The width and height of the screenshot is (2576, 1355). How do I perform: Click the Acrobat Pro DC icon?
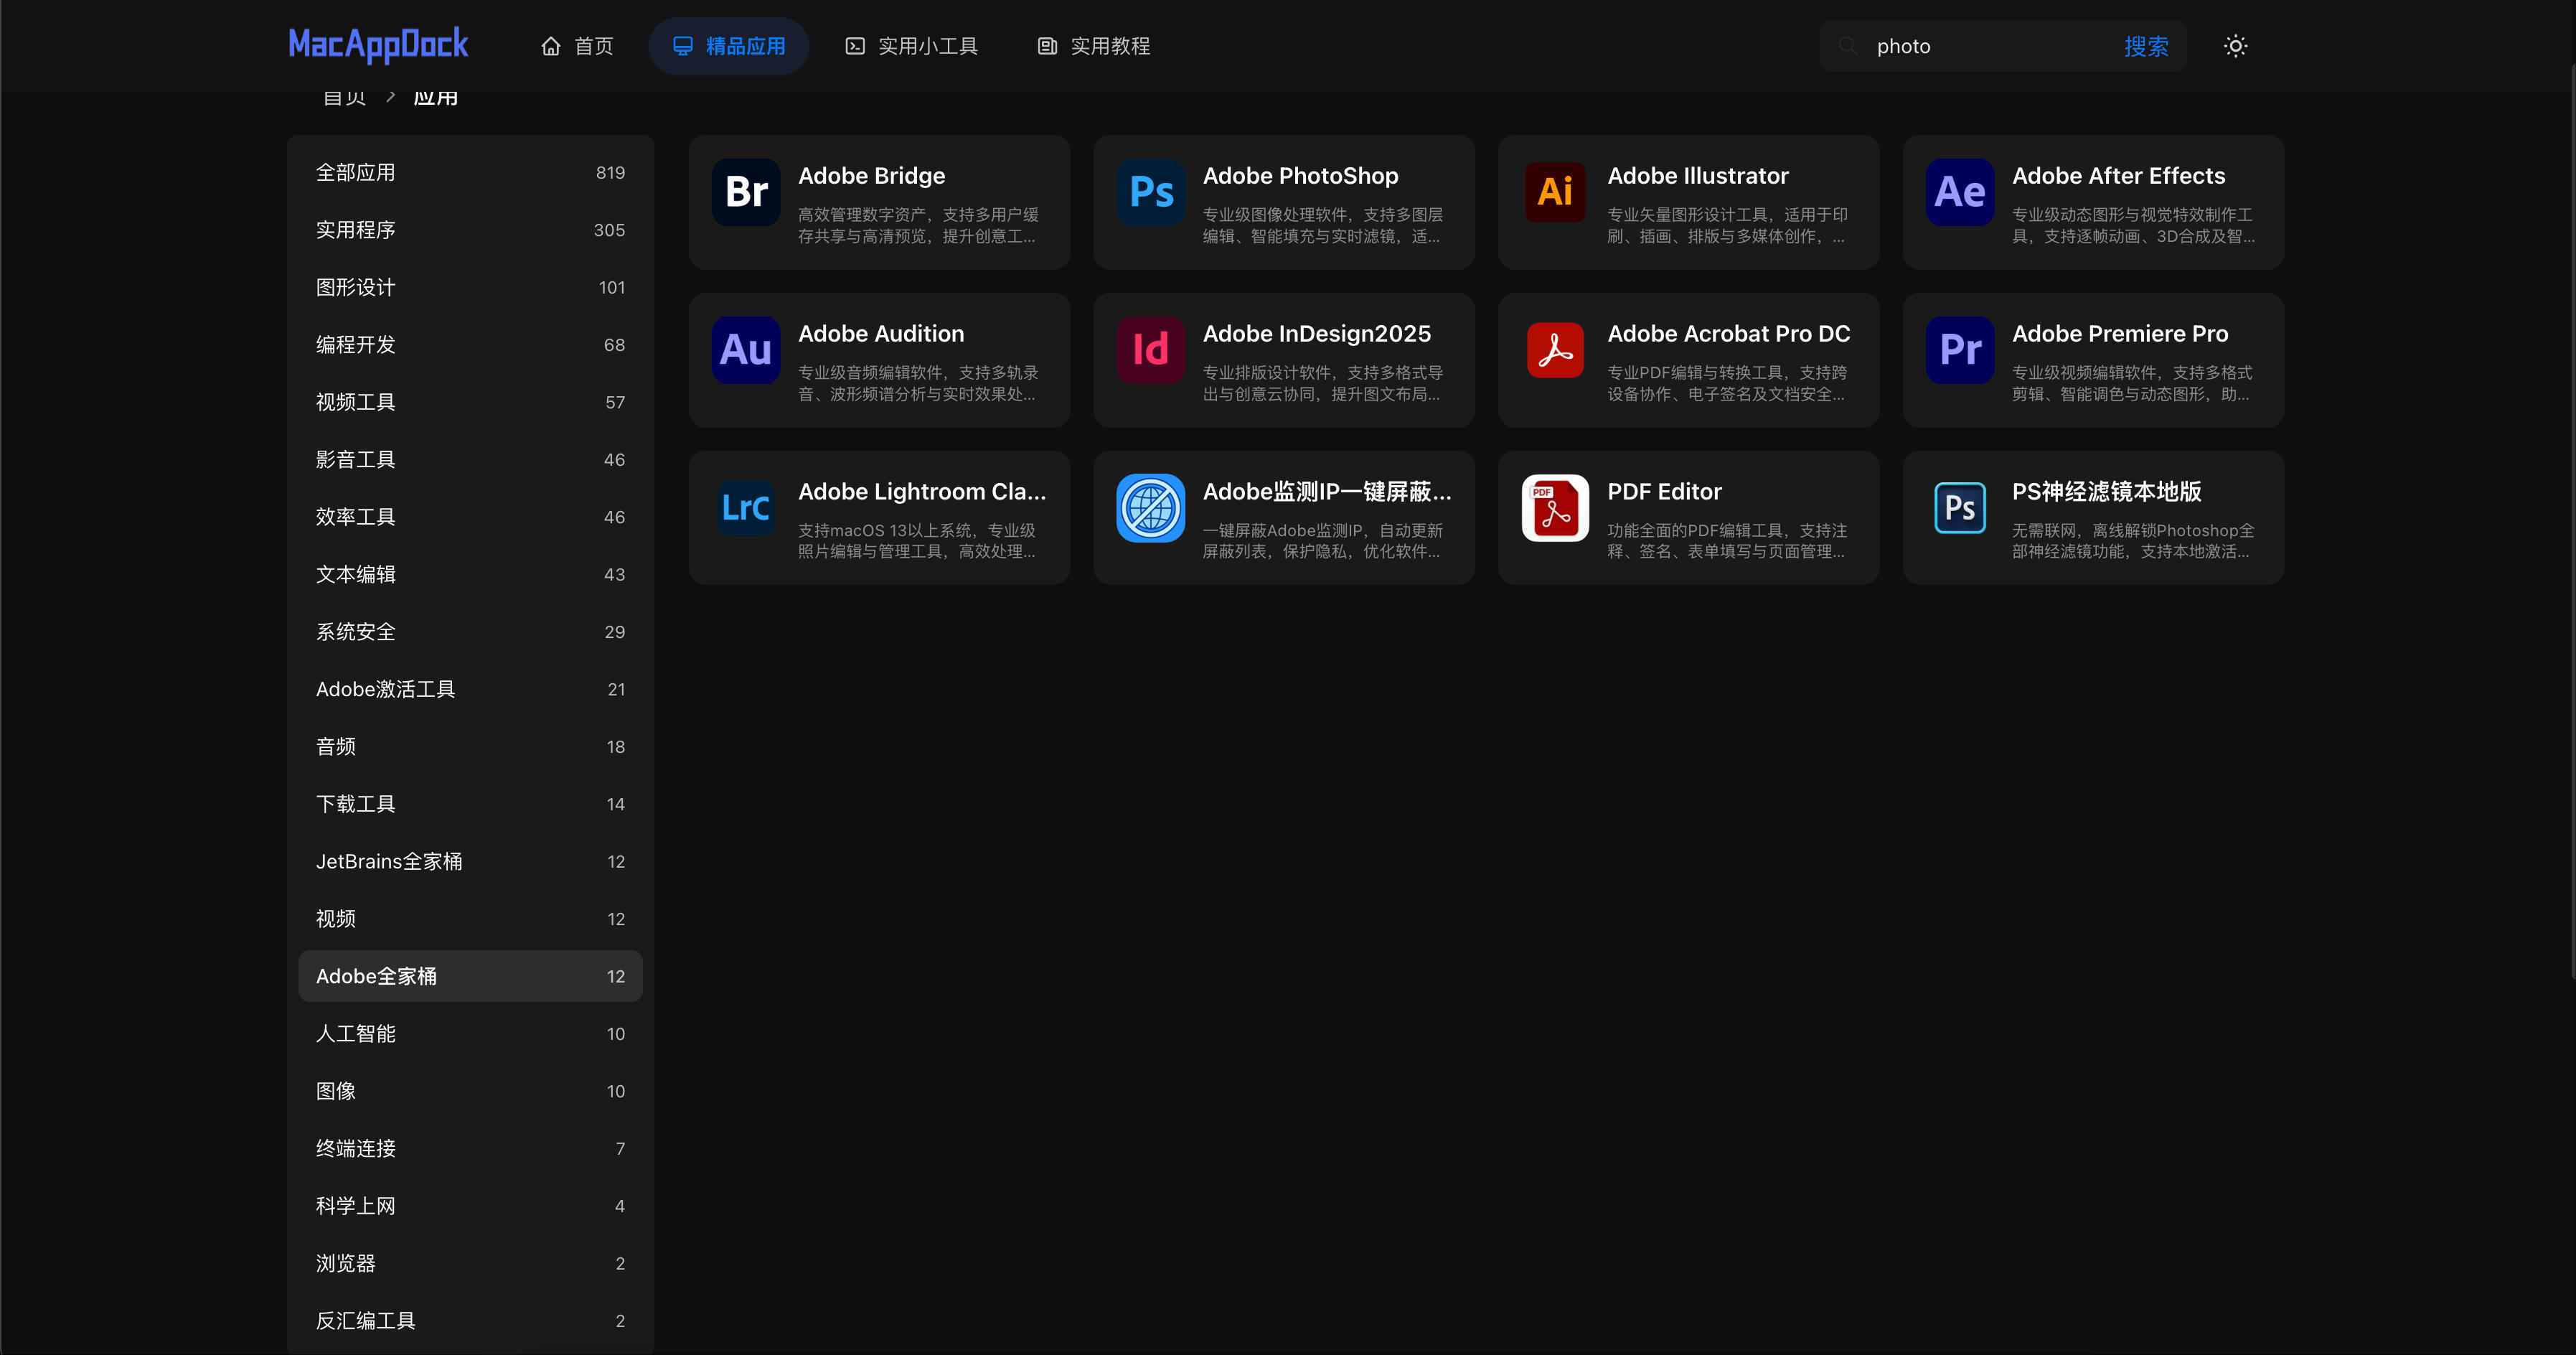1555,350
